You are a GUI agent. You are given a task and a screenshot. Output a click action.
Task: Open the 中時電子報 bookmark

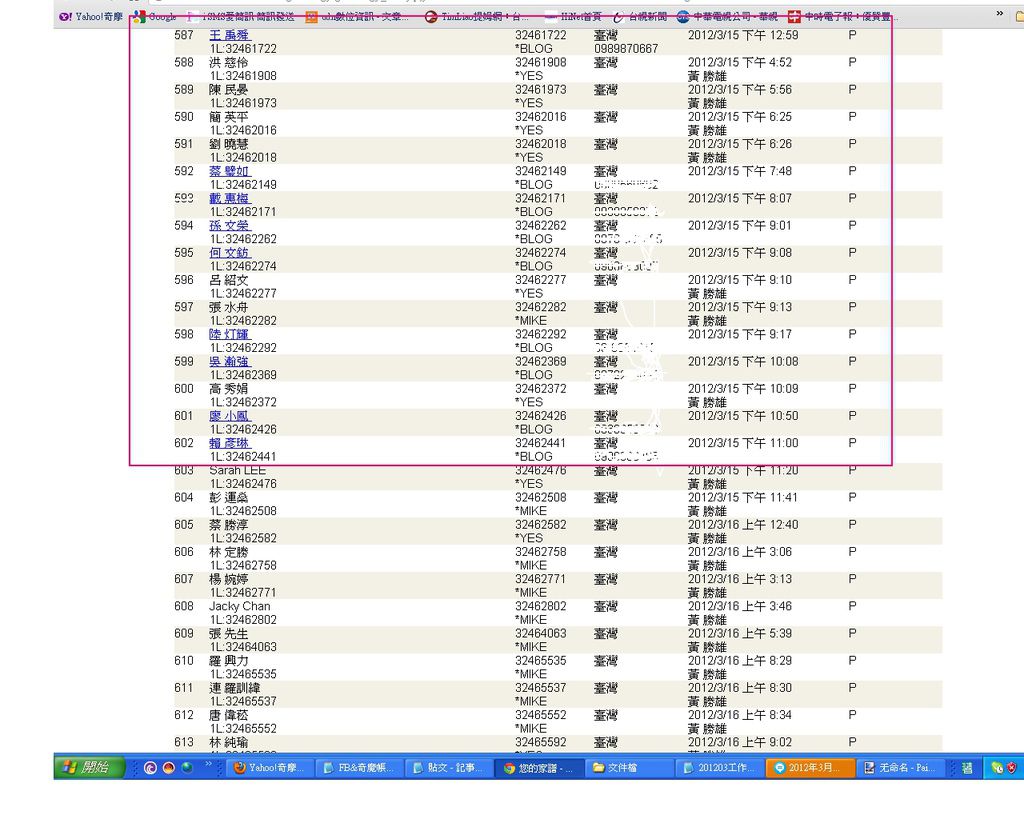(843, 16)
